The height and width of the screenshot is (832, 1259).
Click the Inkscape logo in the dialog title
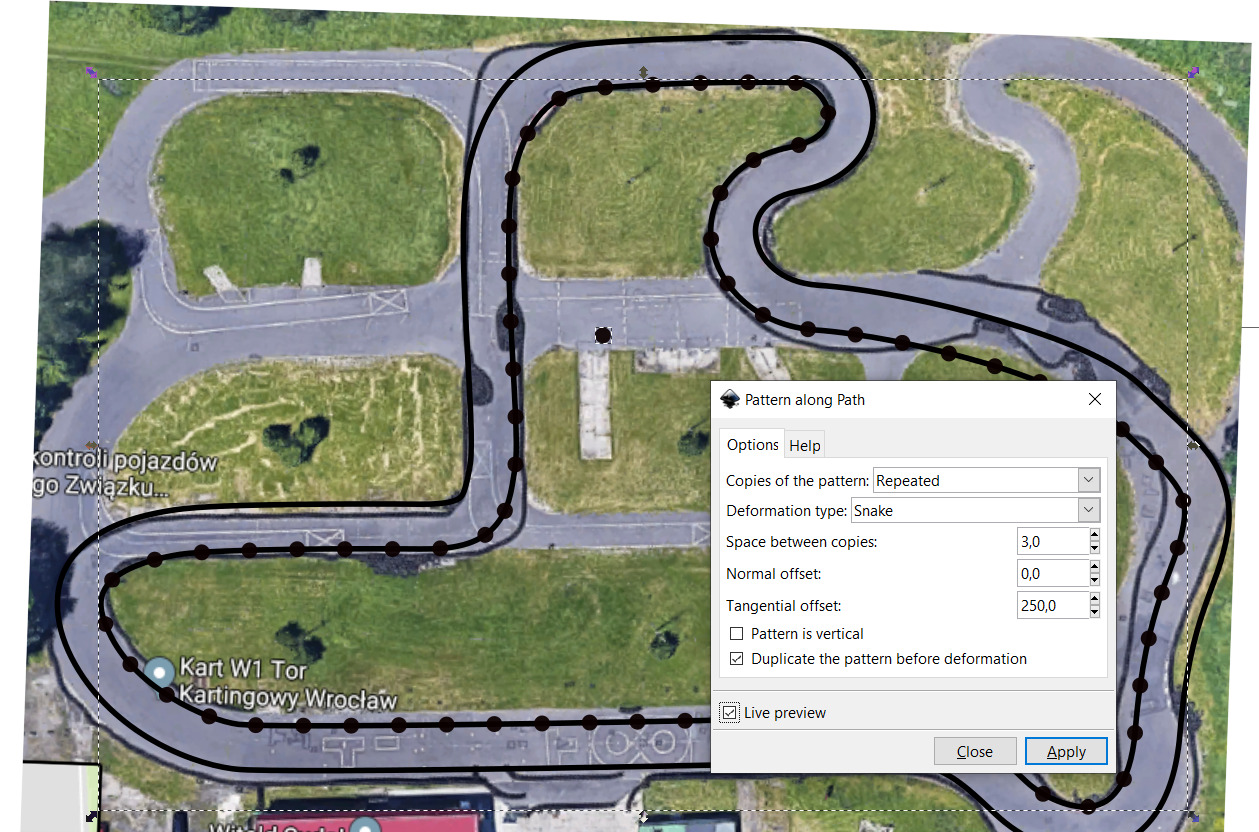[x=729, y=399]
